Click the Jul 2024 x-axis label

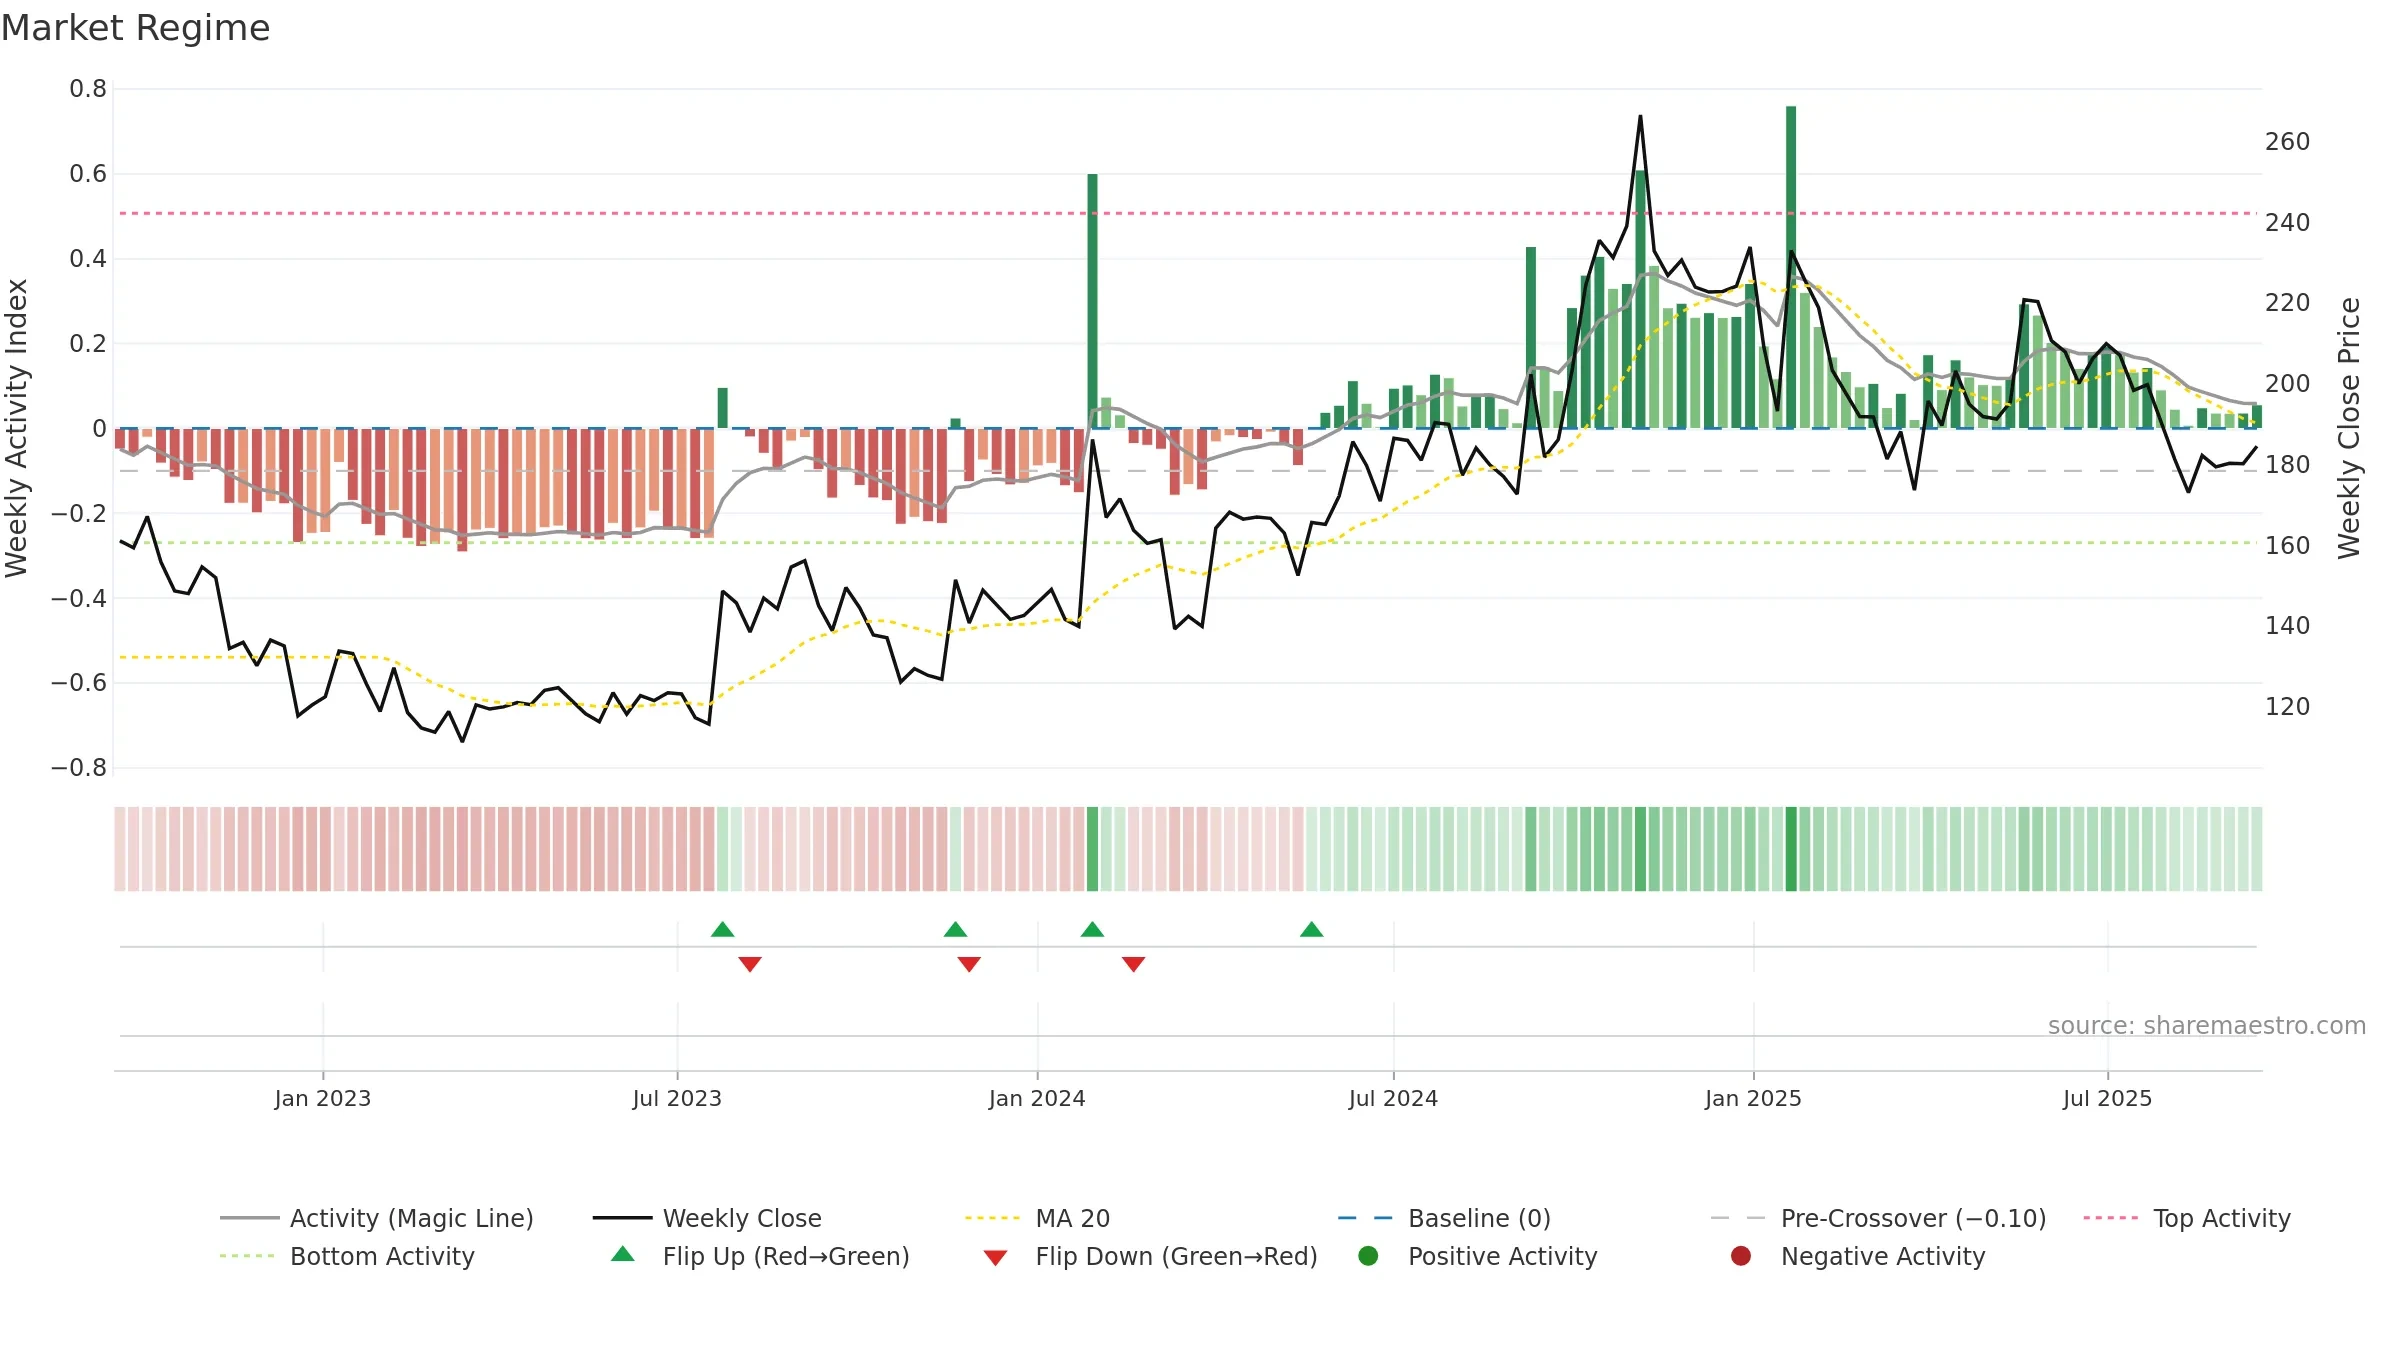(1393, 1099)
